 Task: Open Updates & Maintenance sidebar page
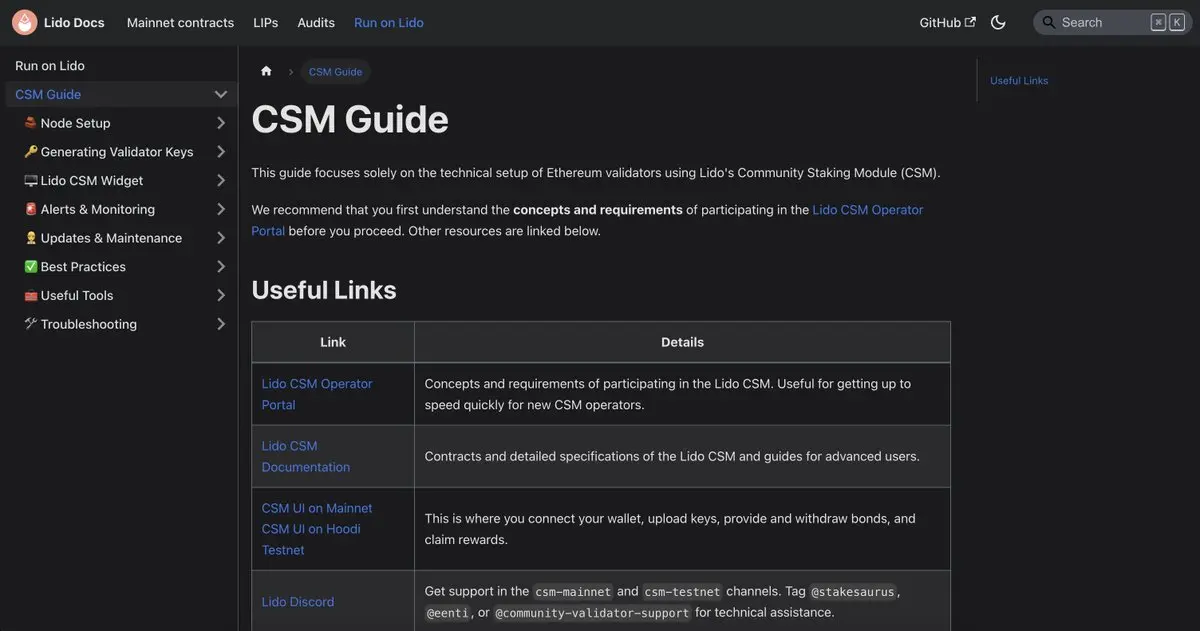tap(103, 238)
